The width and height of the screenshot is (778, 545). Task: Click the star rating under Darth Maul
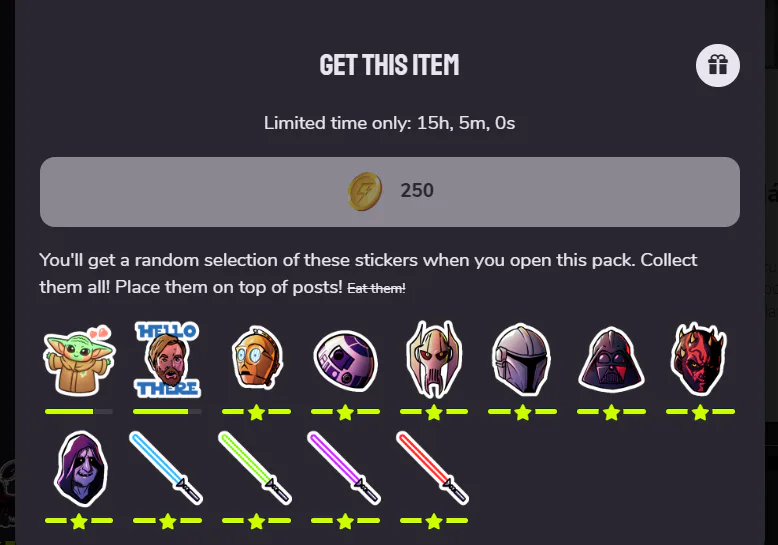coord(700,412)
